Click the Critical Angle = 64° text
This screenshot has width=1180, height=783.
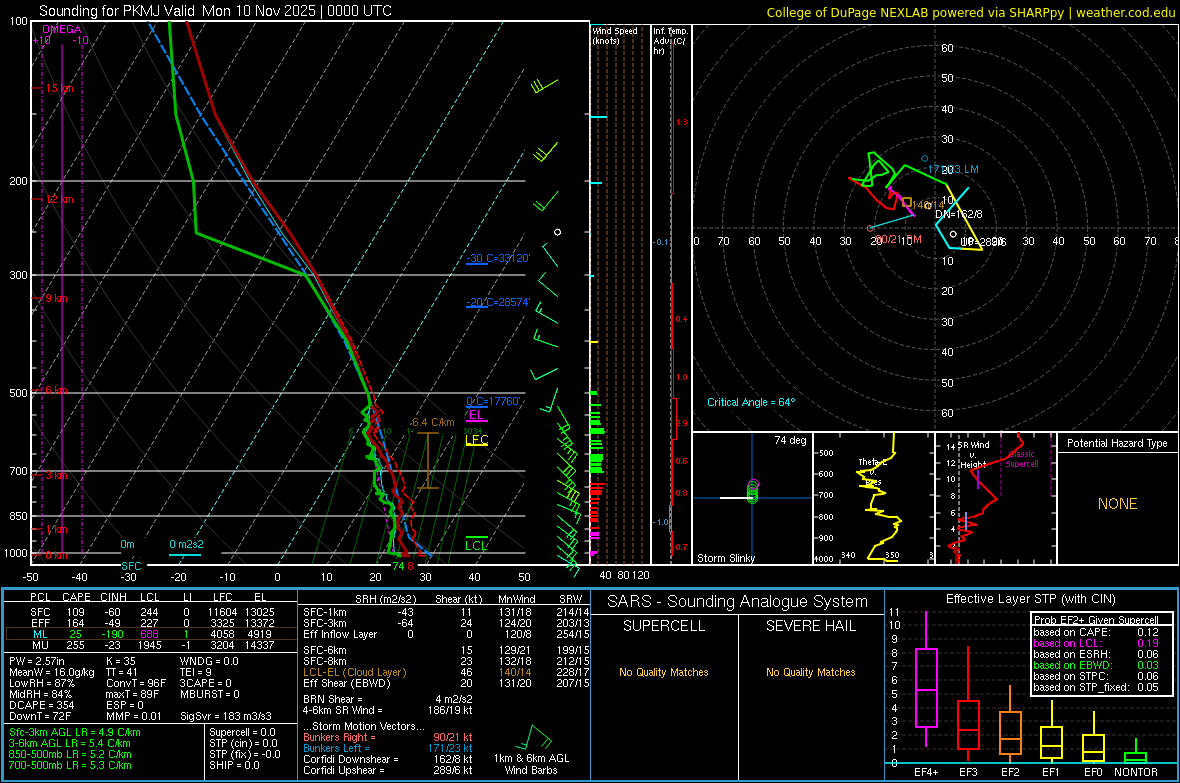point(751,402)
